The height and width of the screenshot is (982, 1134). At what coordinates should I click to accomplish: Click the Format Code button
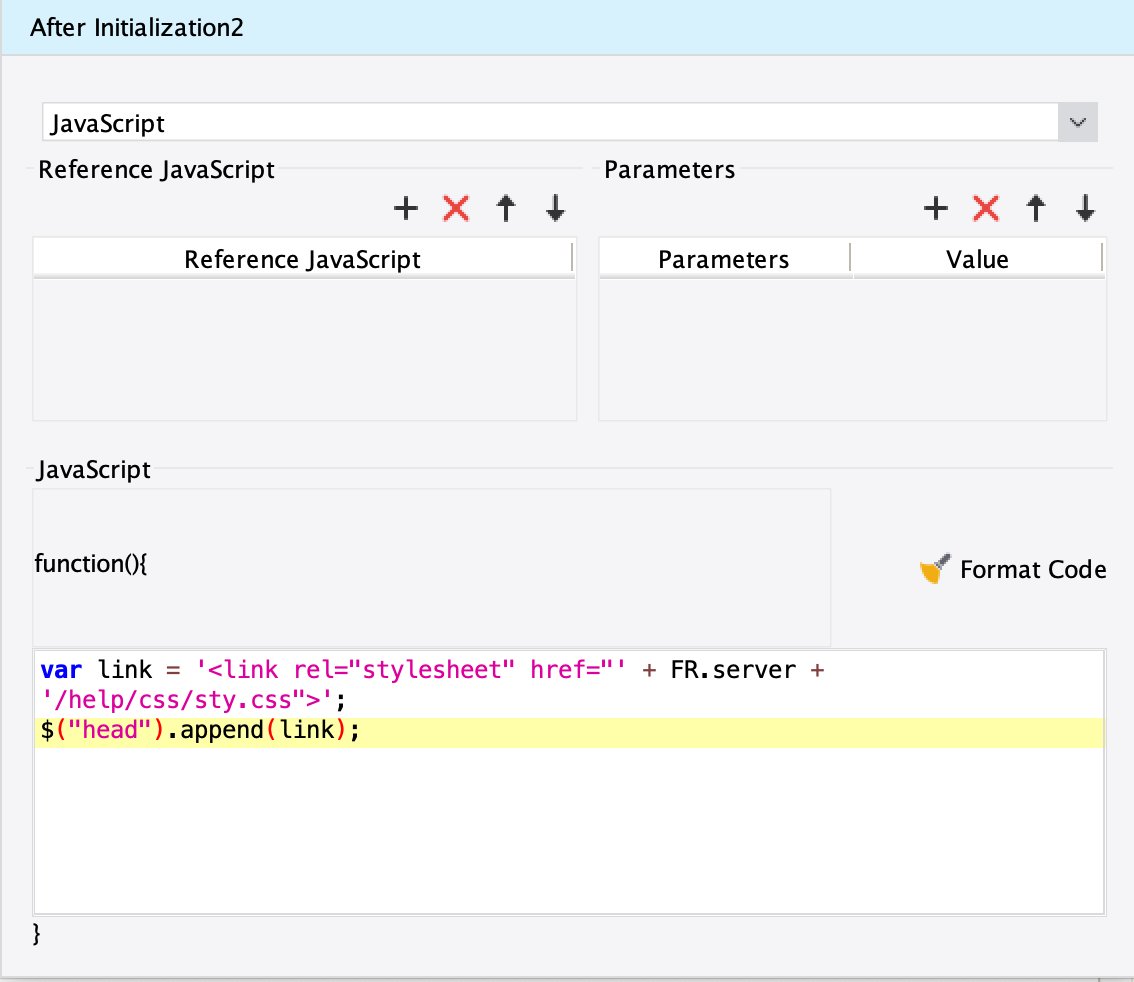tap(1013, 570)
